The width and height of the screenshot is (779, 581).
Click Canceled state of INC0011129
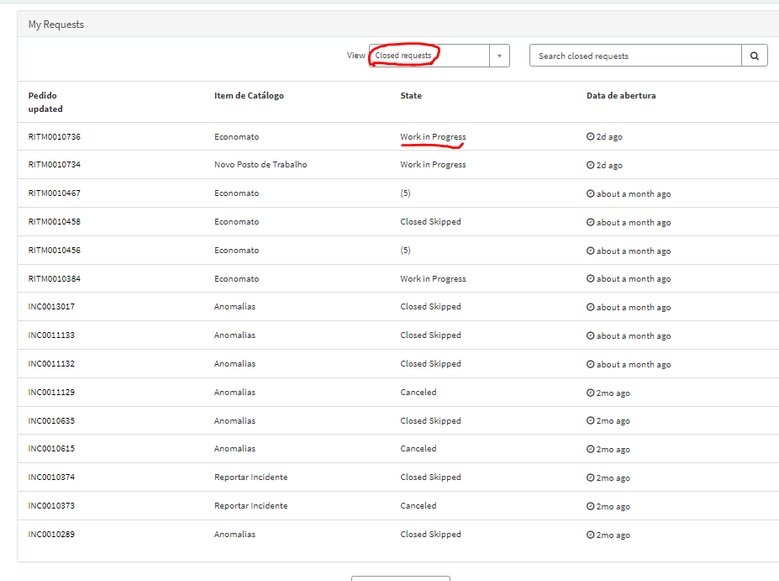coord(418,392)
